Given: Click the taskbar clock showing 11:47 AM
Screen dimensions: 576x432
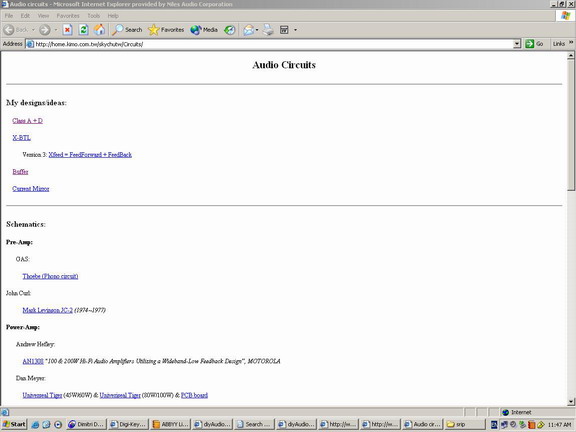Looking at the screenshot, I should click(x=559, y=425).
